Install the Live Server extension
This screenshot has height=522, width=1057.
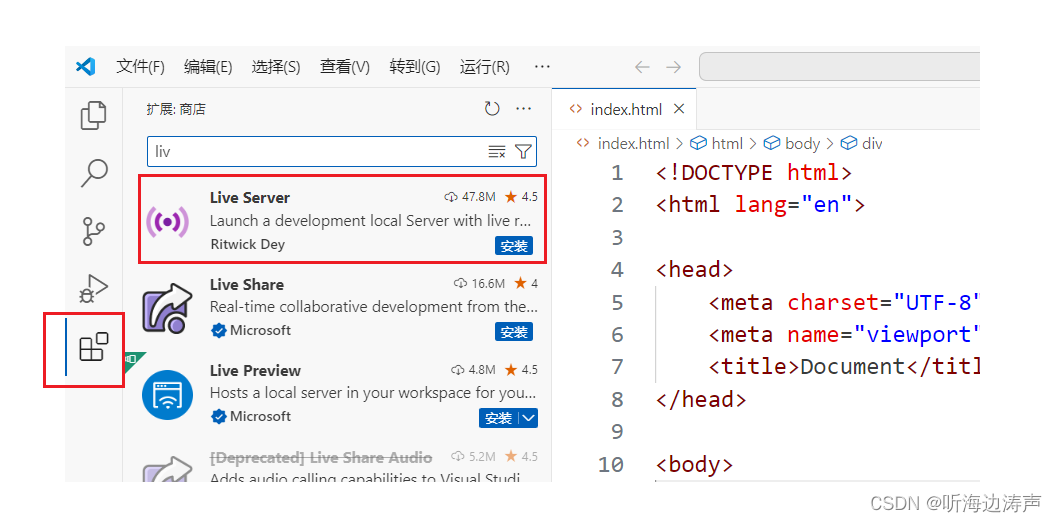click(514, 246)
